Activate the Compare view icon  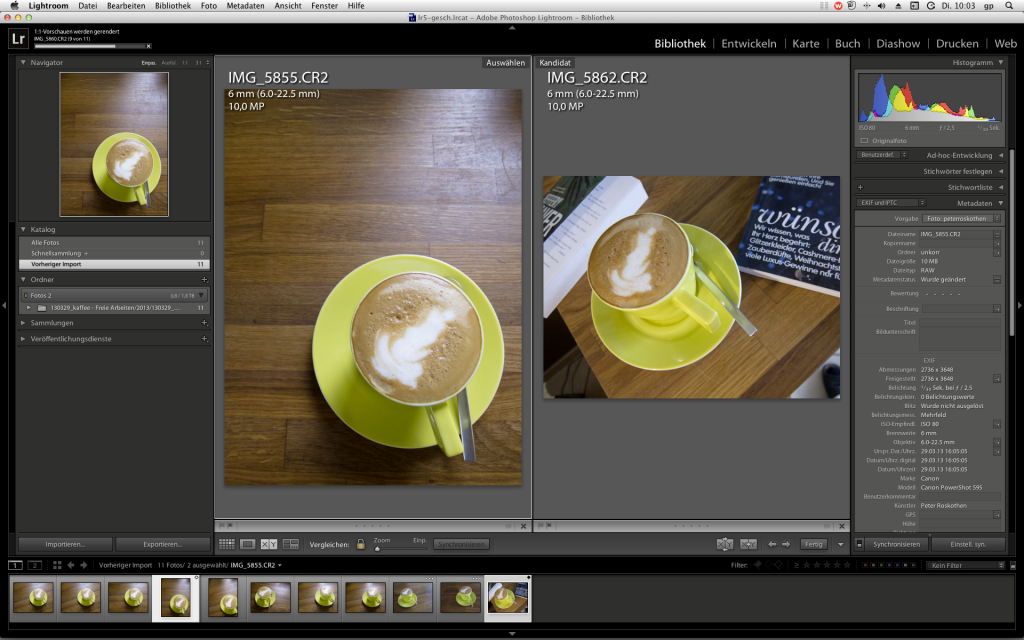pyautogui.click(x=267, y=544)
